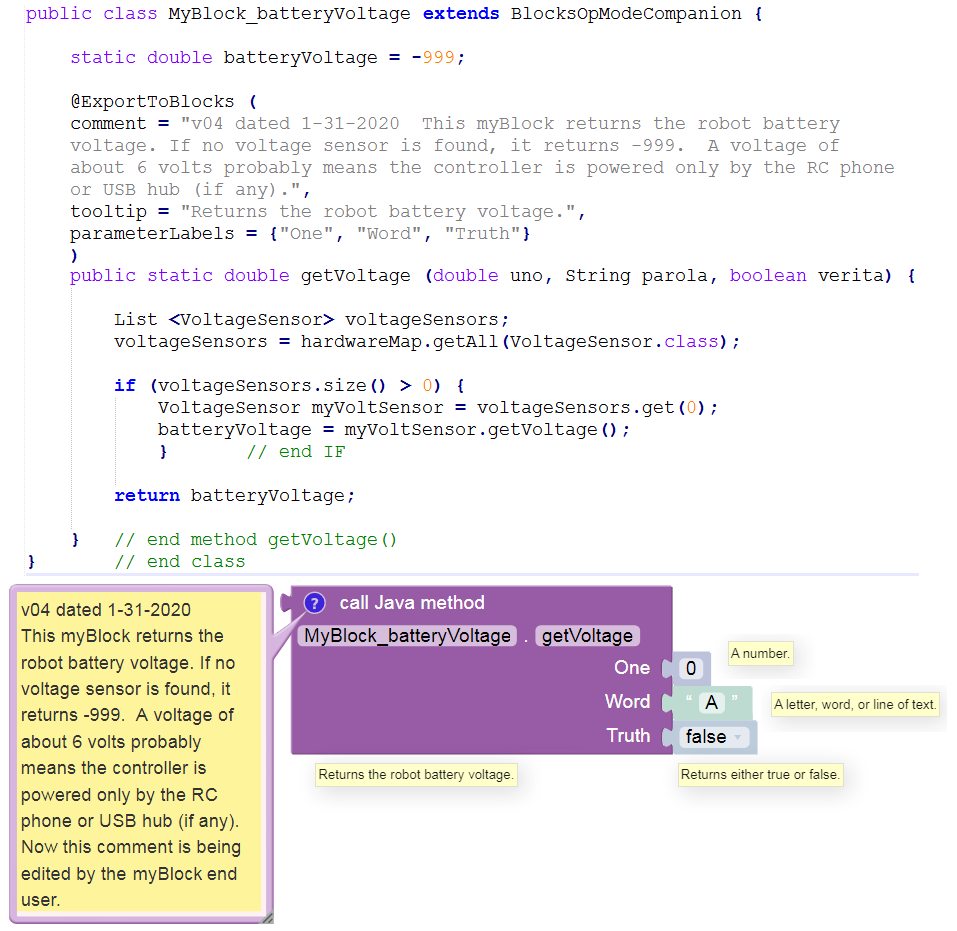Screen dimensions: 957x931
Task: Click the @ExportToBlocks annotation in code
Action: (152, 101)
